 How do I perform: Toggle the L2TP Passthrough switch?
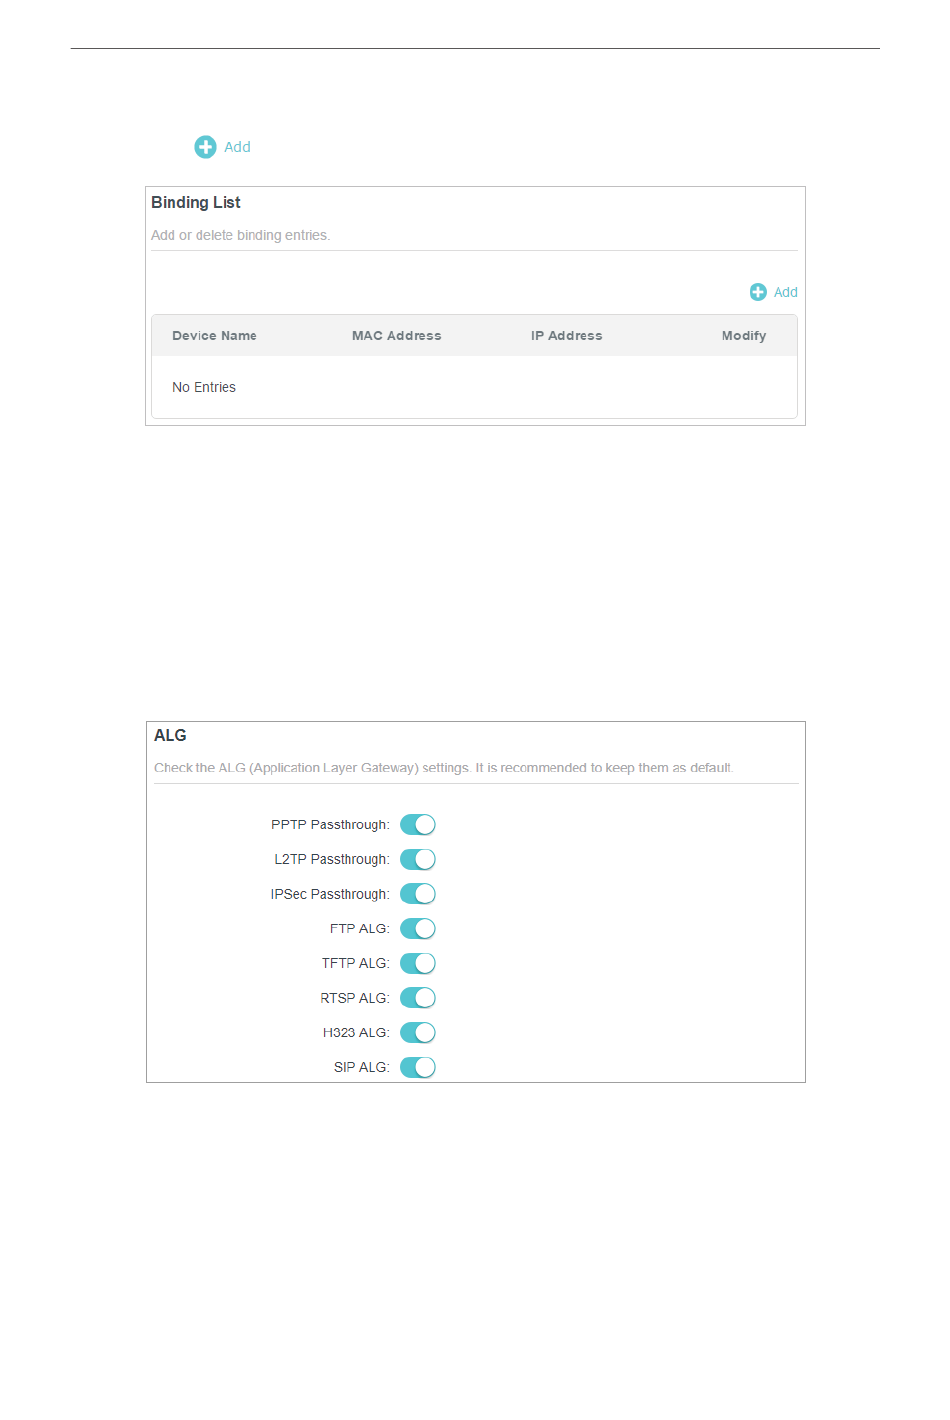(x=418, y=859)
